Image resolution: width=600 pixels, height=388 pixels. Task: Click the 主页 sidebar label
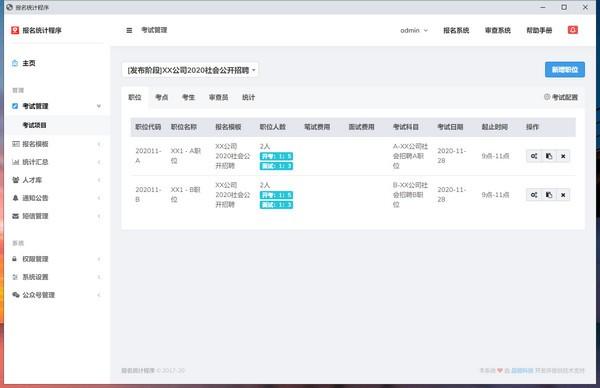coord(29,63)
